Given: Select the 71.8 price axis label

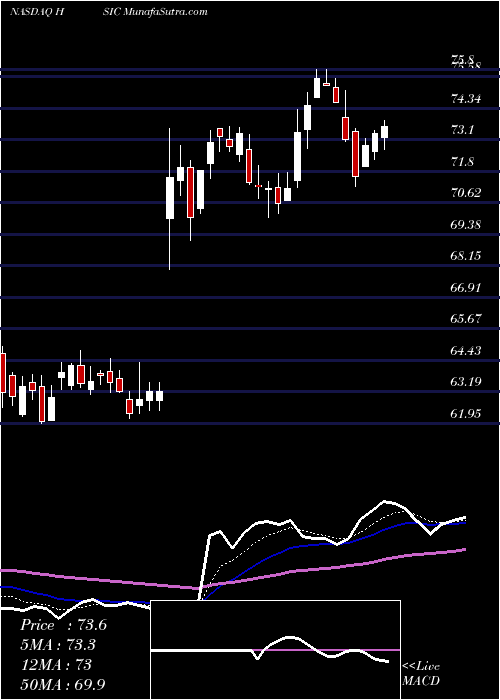Looking at the screenshot, I should [462, 162].
